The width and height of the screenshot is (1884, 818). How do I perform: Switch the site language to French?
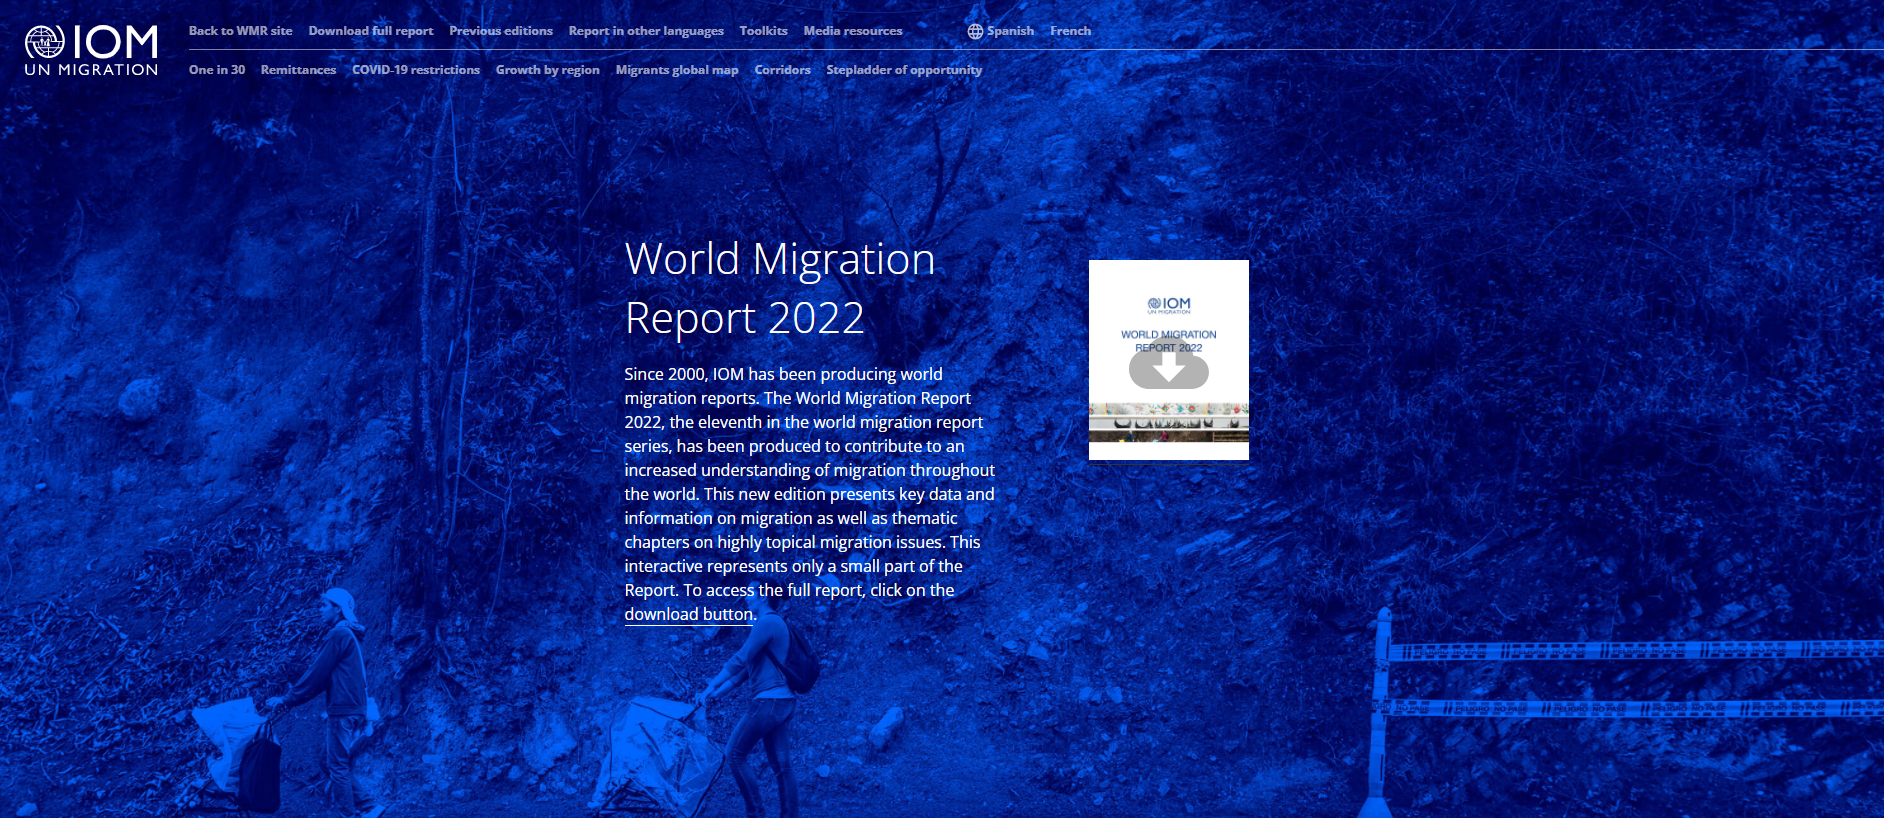point(1070,31)
